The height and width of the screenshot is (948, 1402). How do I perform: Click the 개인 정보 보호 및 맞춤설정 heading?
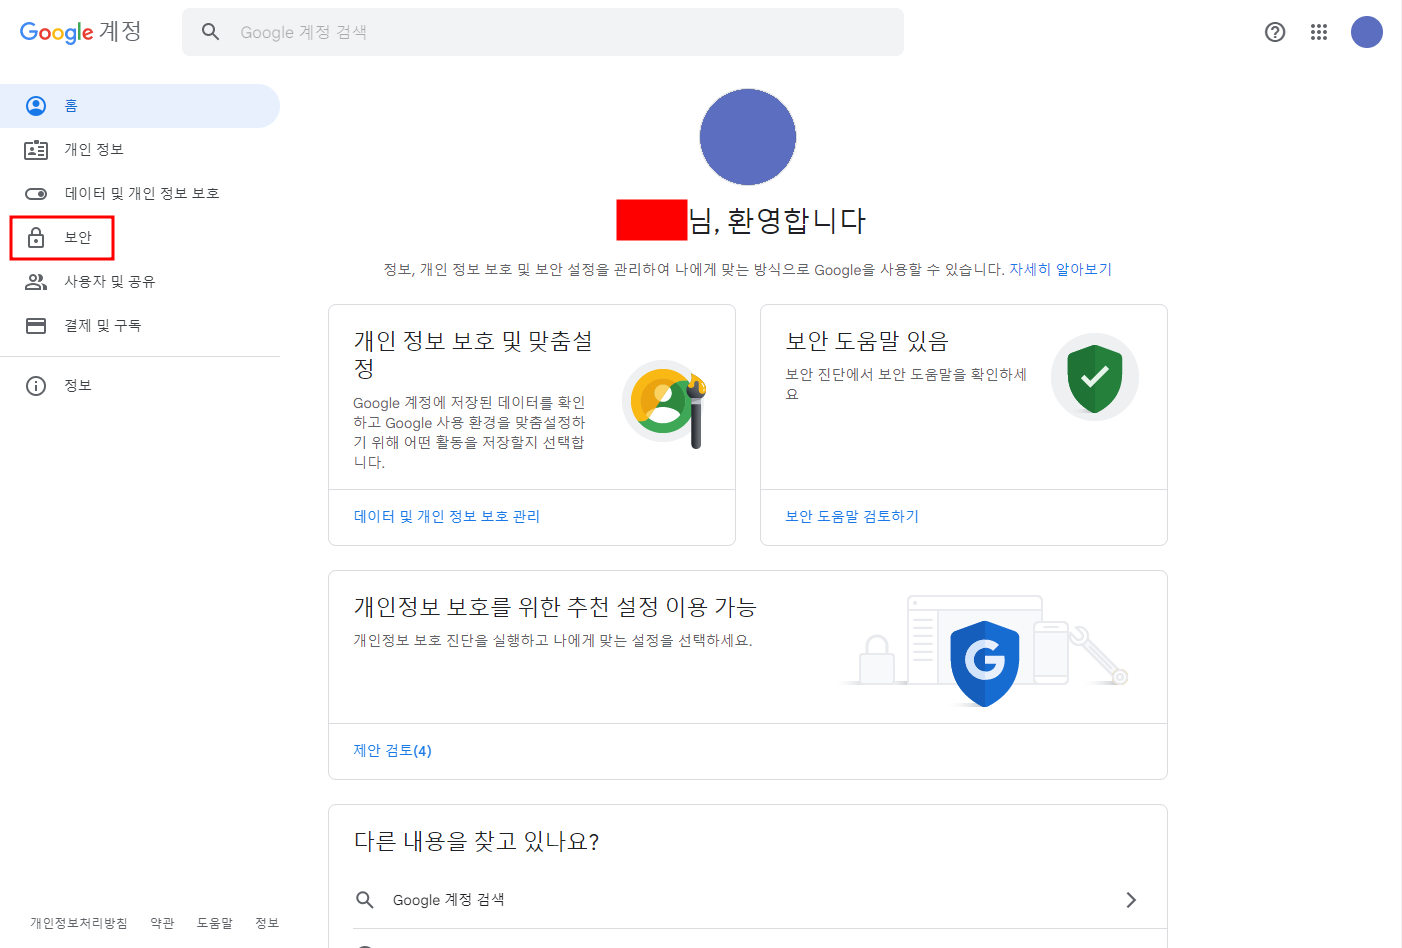pyautogui.click(x=473, y=355)
